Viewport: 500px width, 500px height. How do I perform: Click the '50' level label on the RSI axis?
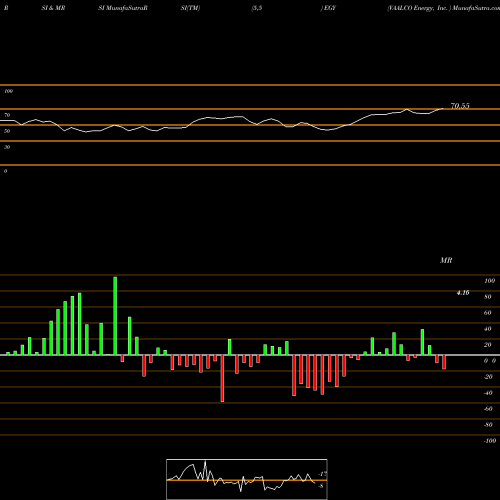[7, 131]
